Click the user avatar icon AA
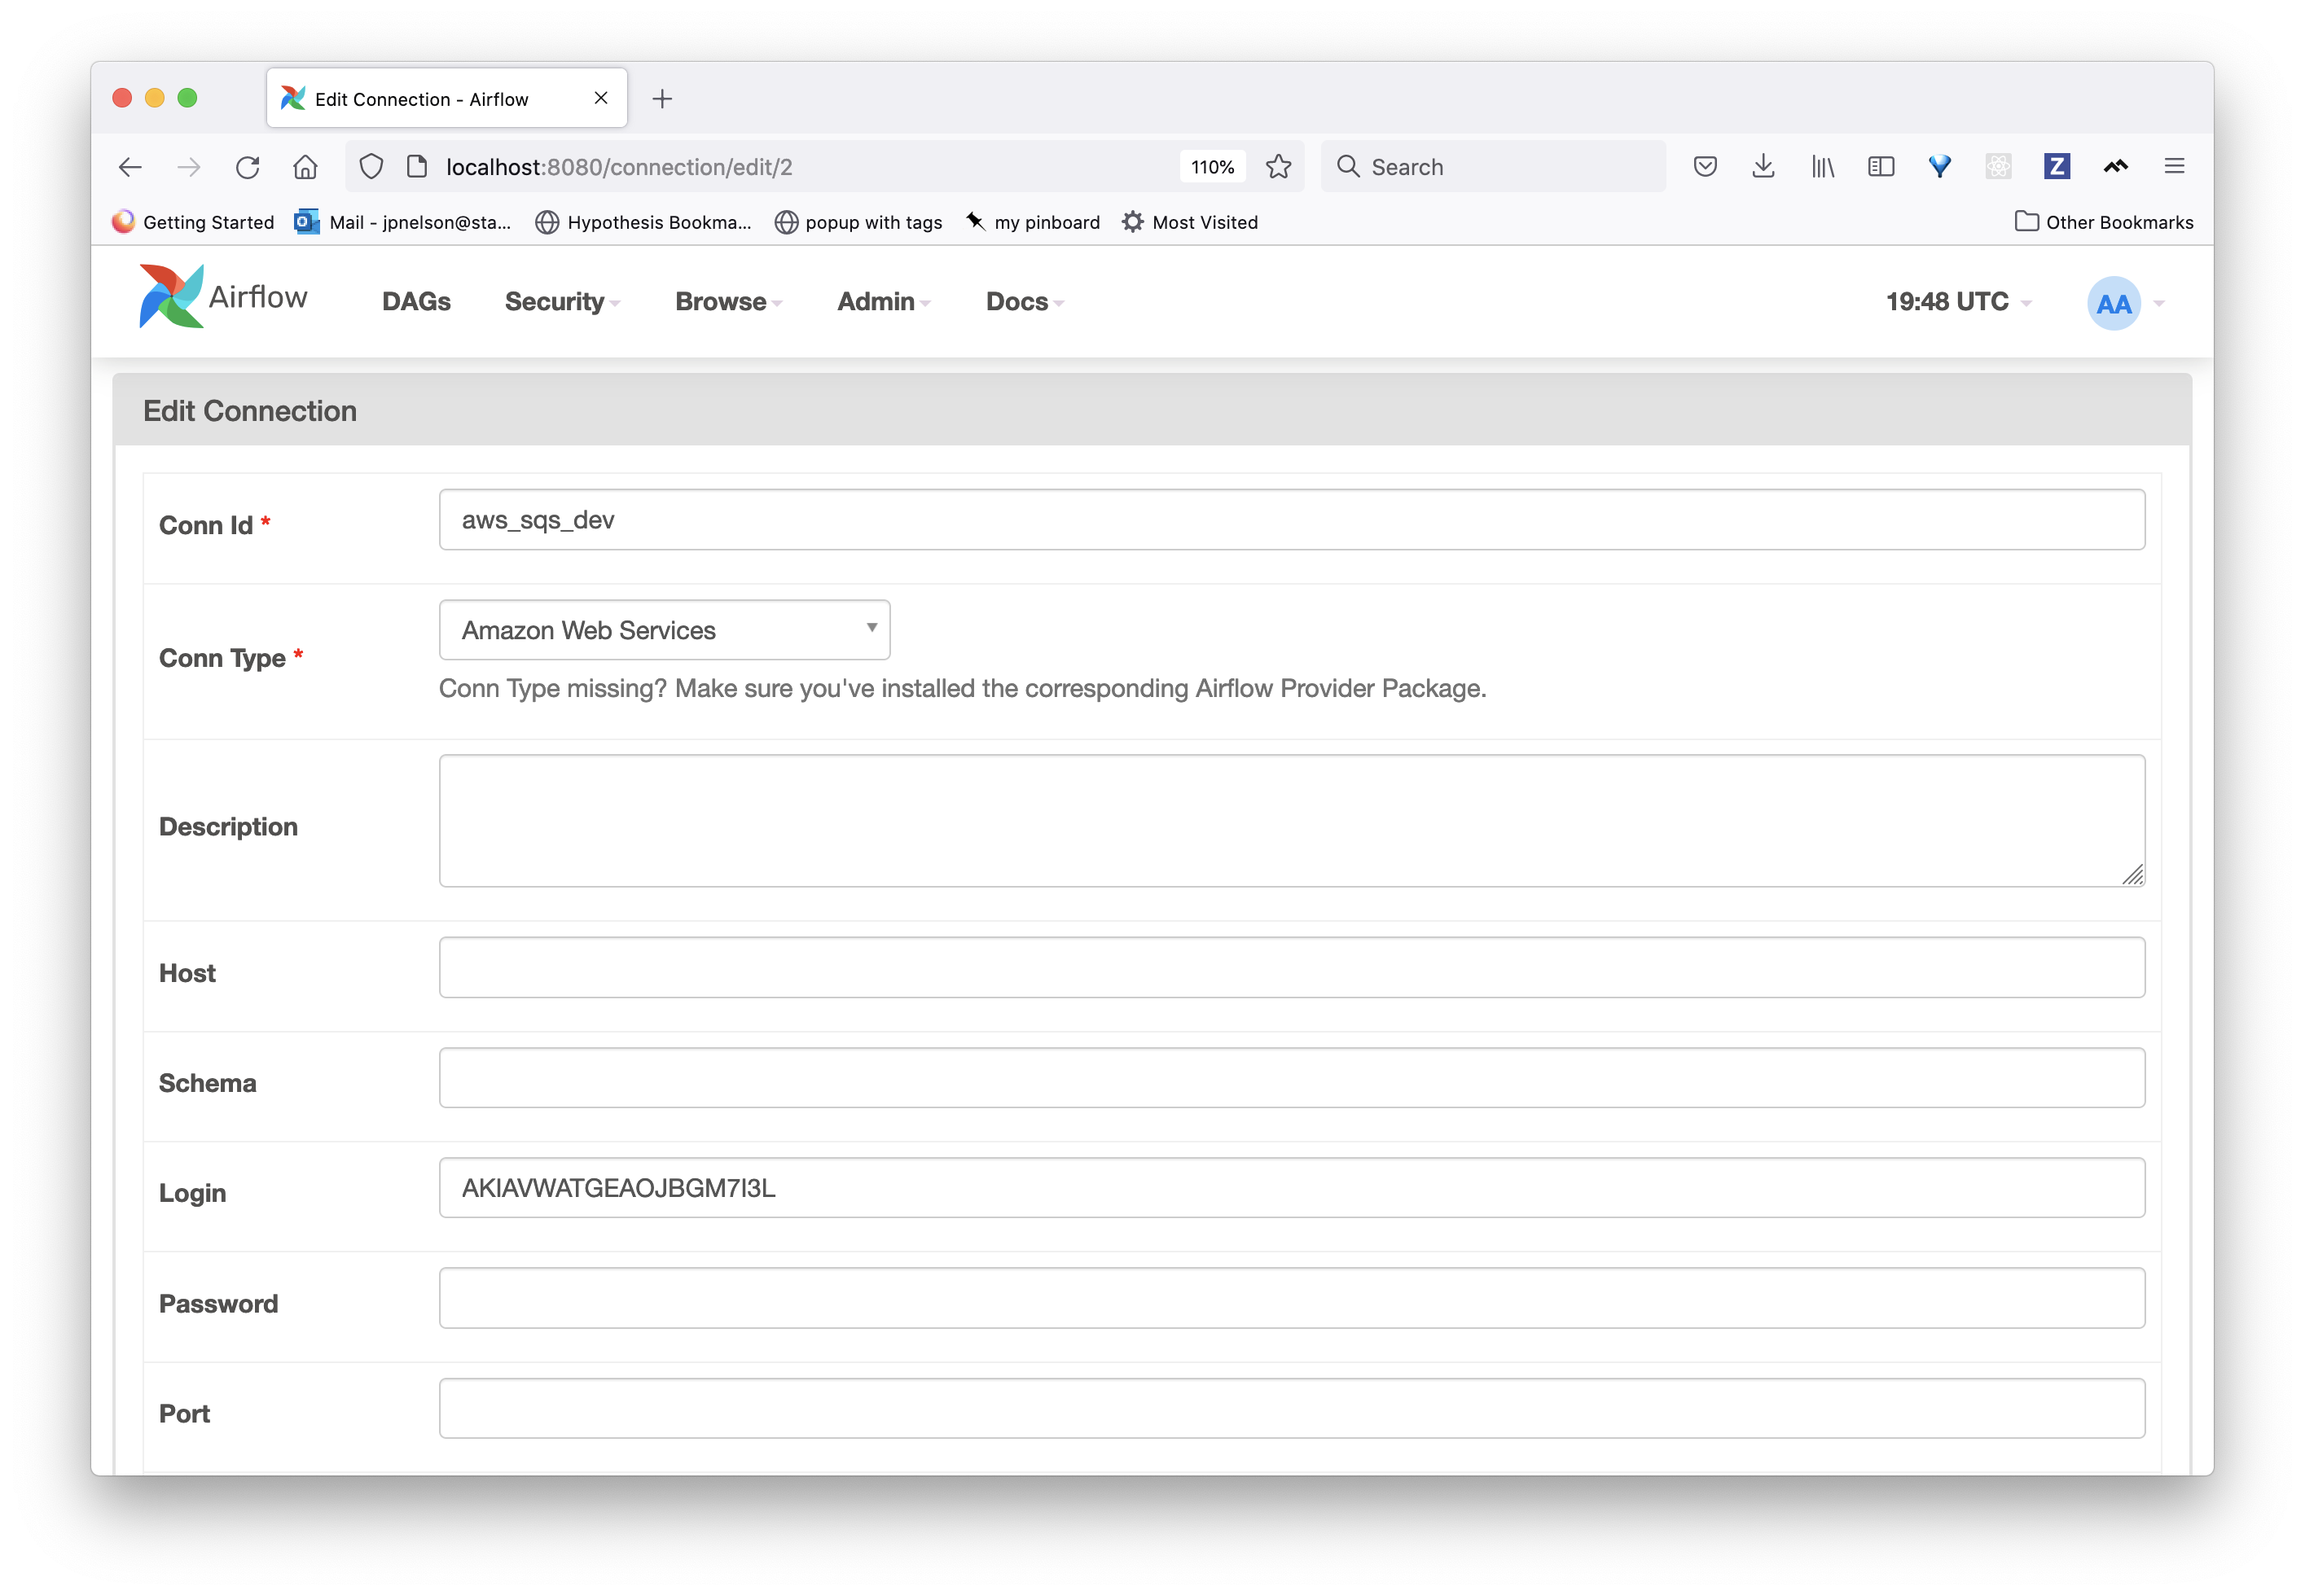The width and height of the screenshot is (2305, 1596). pyautogui.click(x=2116, y=301)
